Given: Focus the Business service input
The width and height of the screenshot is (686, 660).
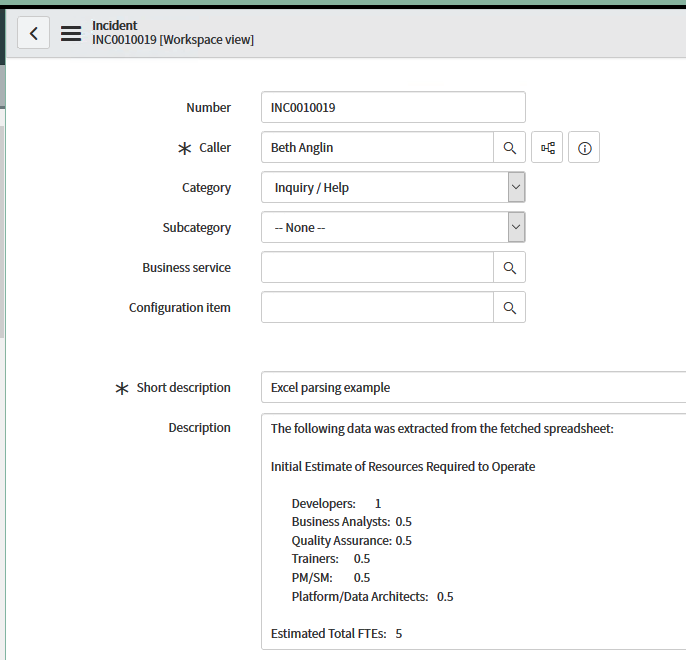Looking at the screenshot, I should pyautogui.click(x=378, y=267).
